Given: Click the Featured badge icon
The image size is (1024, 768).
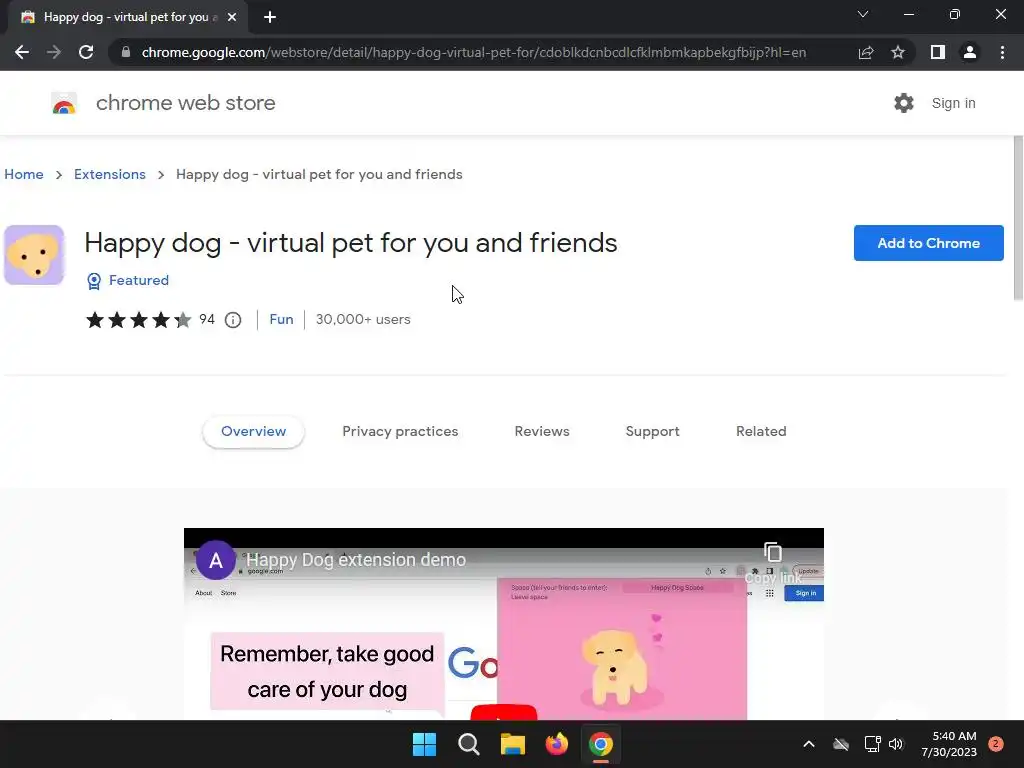Looking at the screenshot, I should [94, 281].
